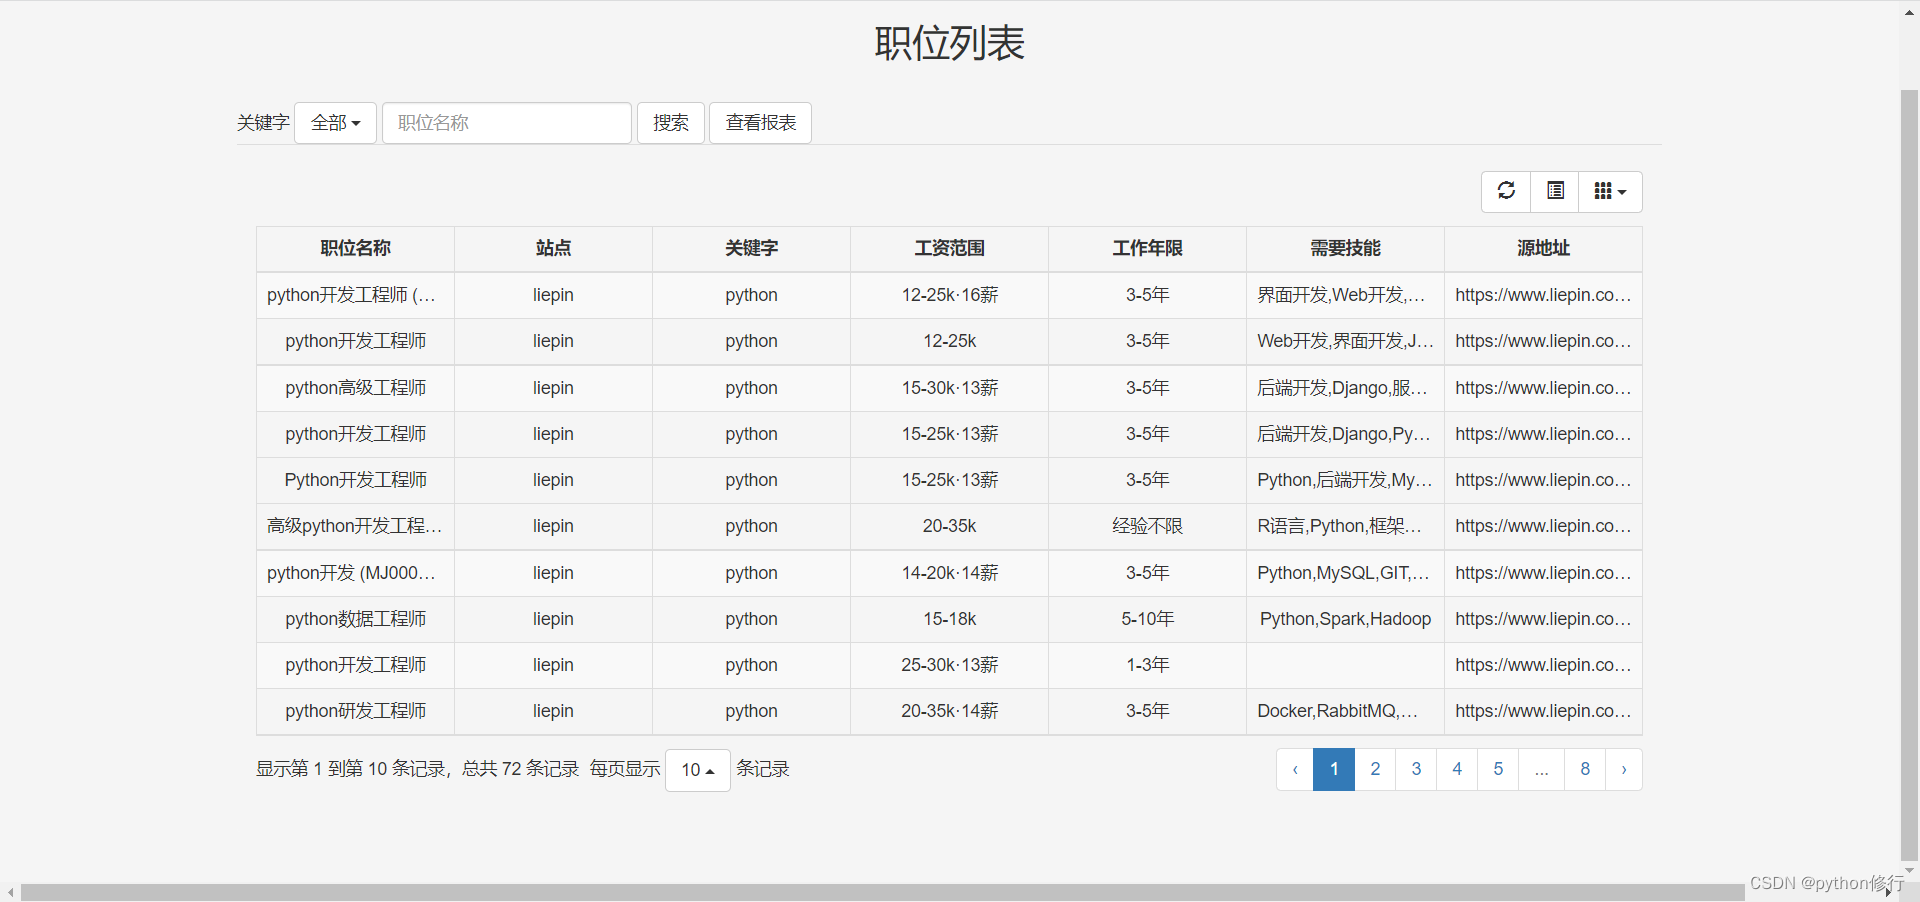Viewport: 1920px width, 902px height.
Task: Focus the 职位名称 search input
Action: point(507,123)
